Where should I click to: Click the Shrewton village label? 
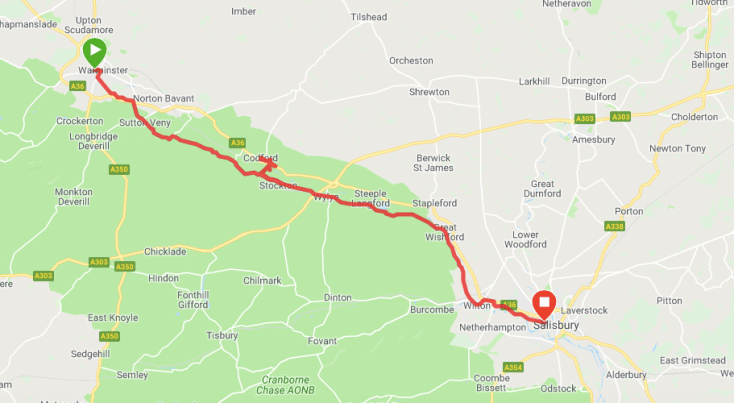[429, 92]
